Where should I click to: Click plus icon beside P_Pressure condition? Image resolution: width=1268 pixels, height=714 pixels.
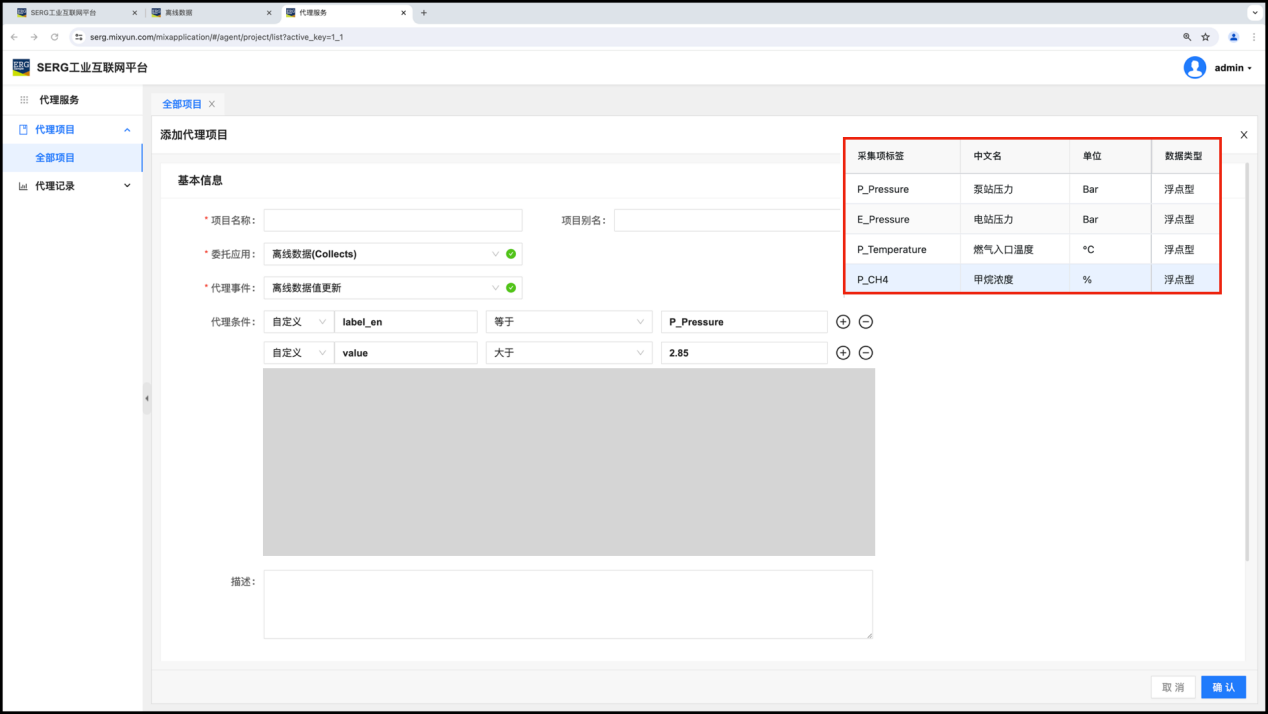pyautogui.click(x=843, y=322)
